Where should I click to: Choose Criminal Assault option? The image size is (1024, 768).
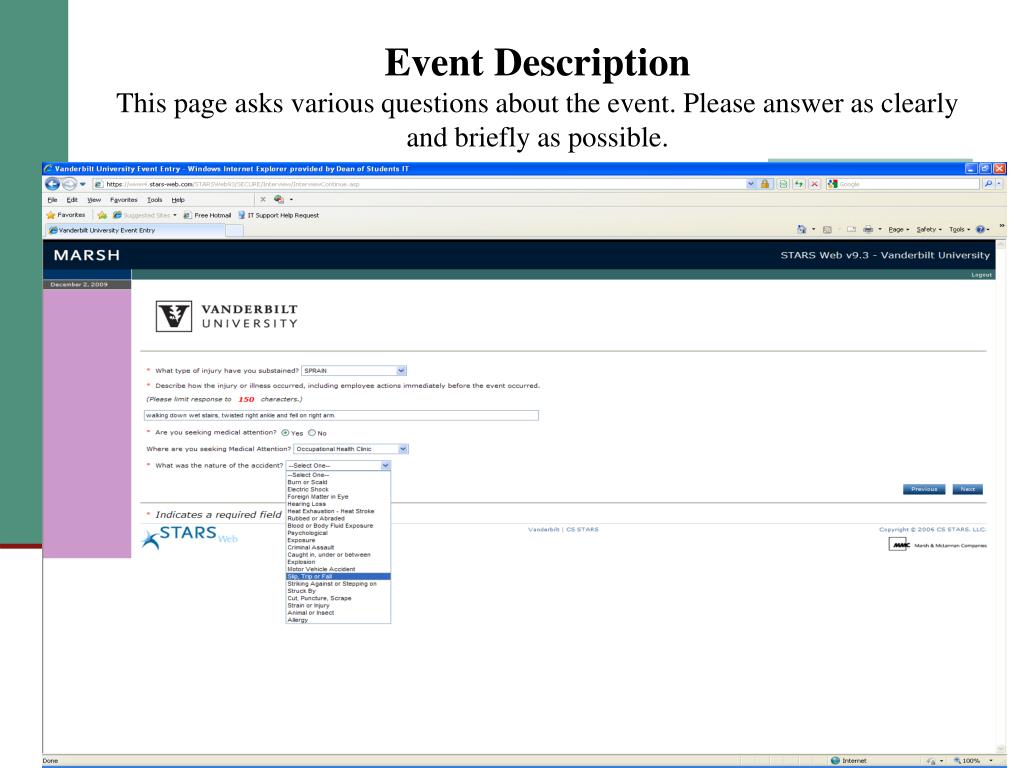pos(338,547)
